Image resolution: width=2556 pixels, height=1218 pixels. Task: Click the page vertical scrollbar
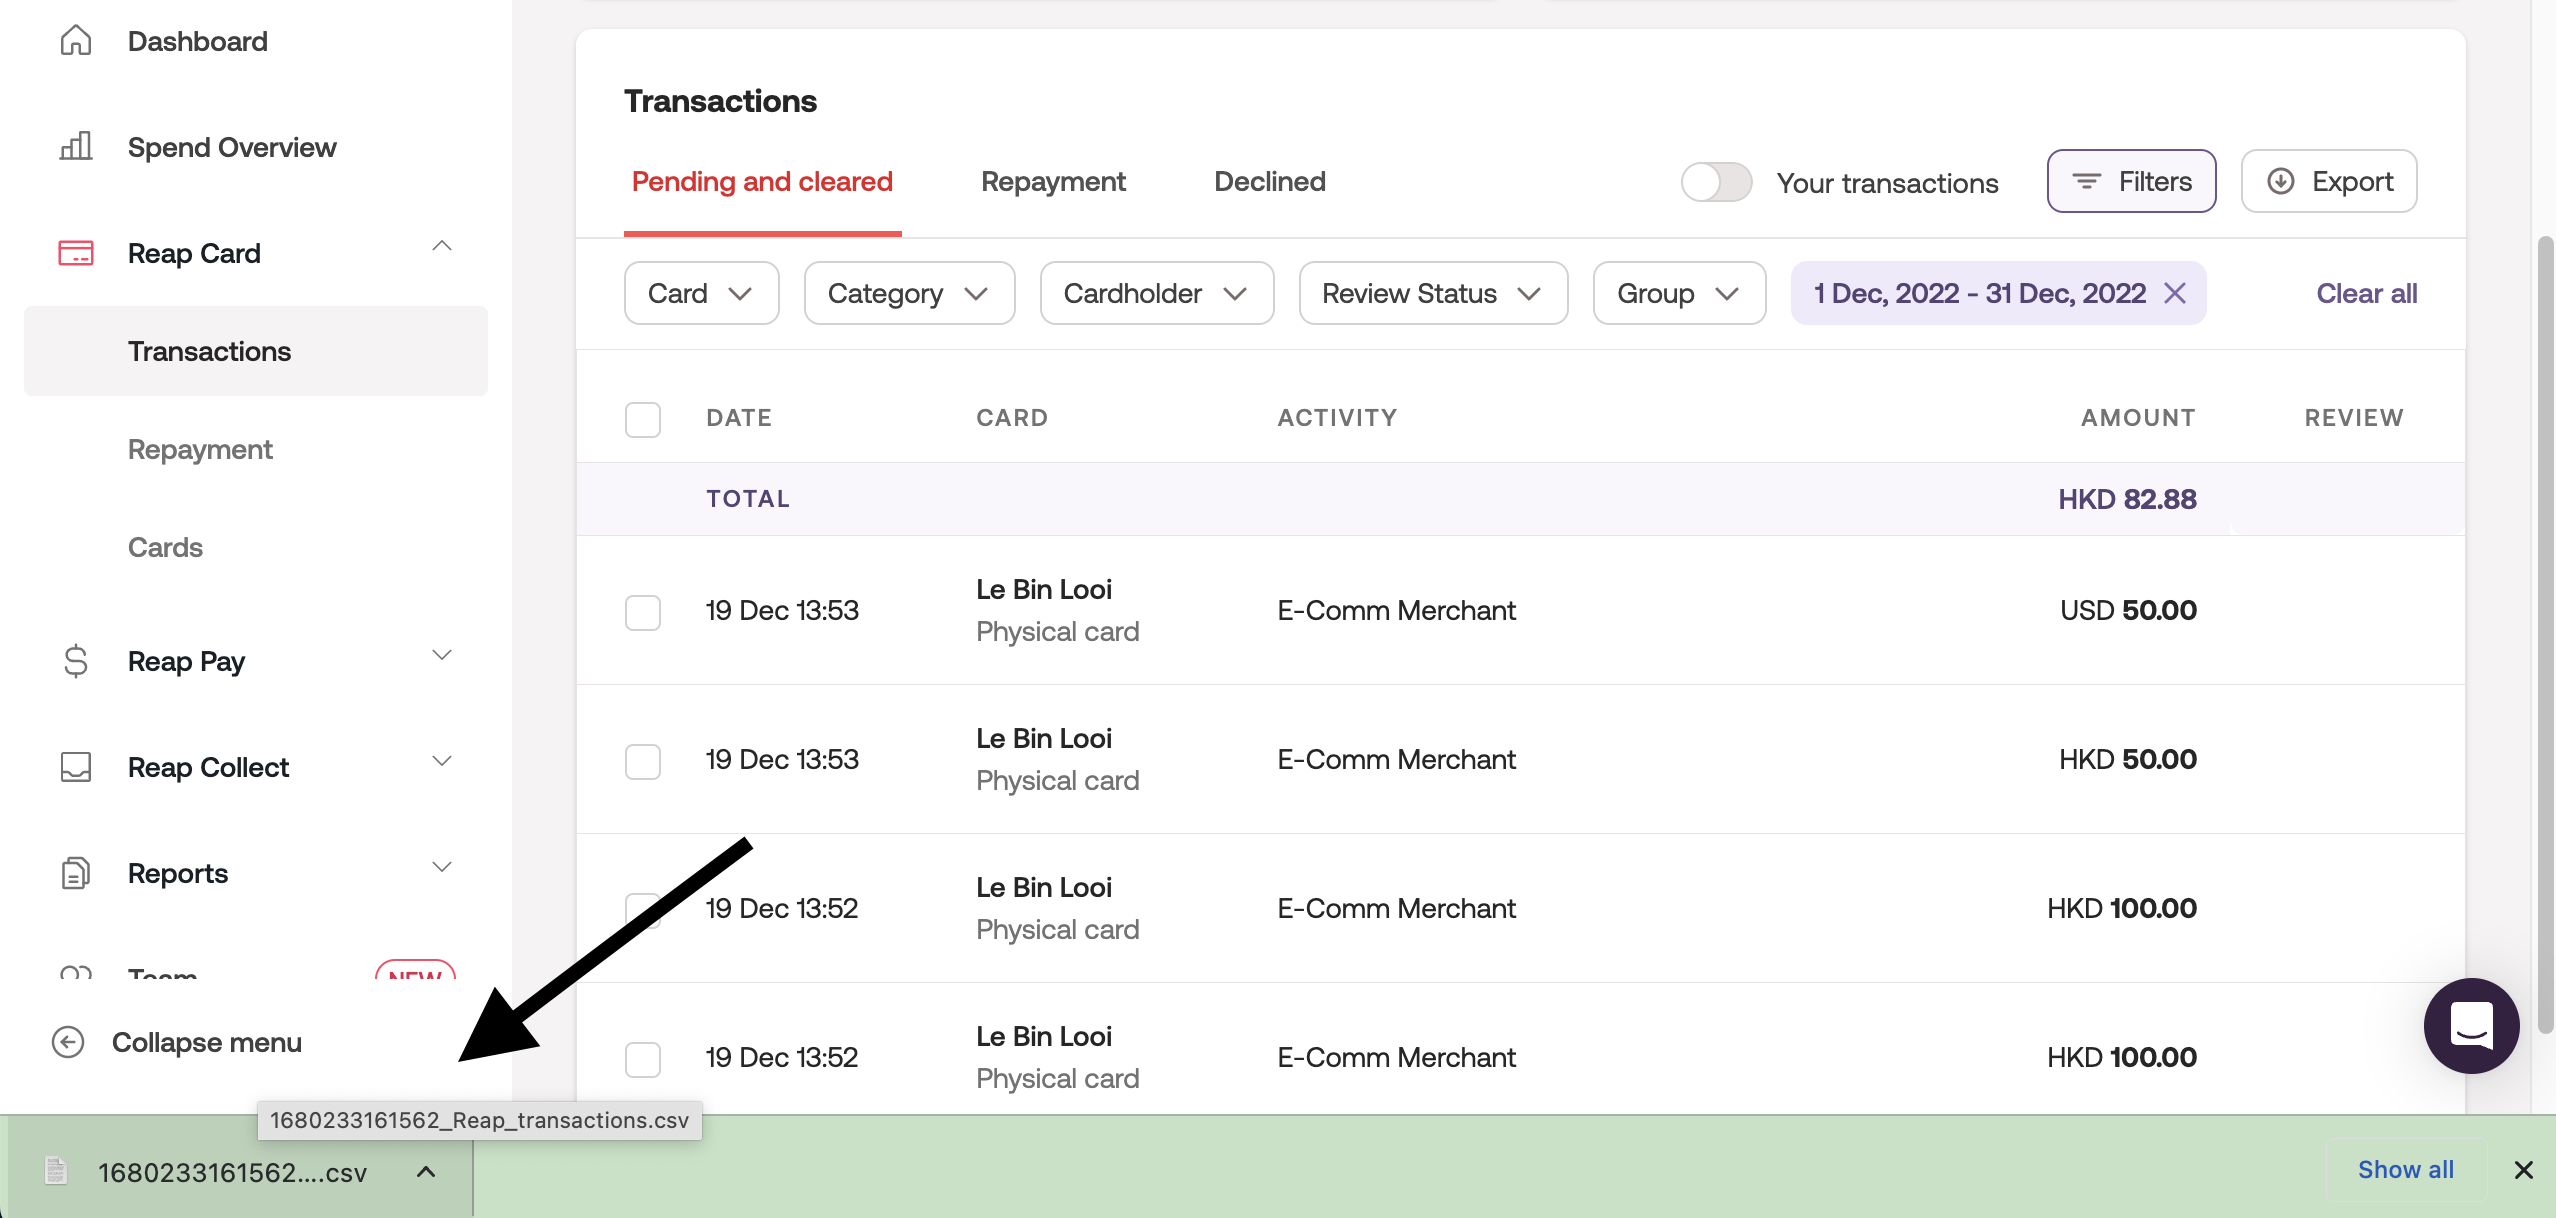(2546, 630)
